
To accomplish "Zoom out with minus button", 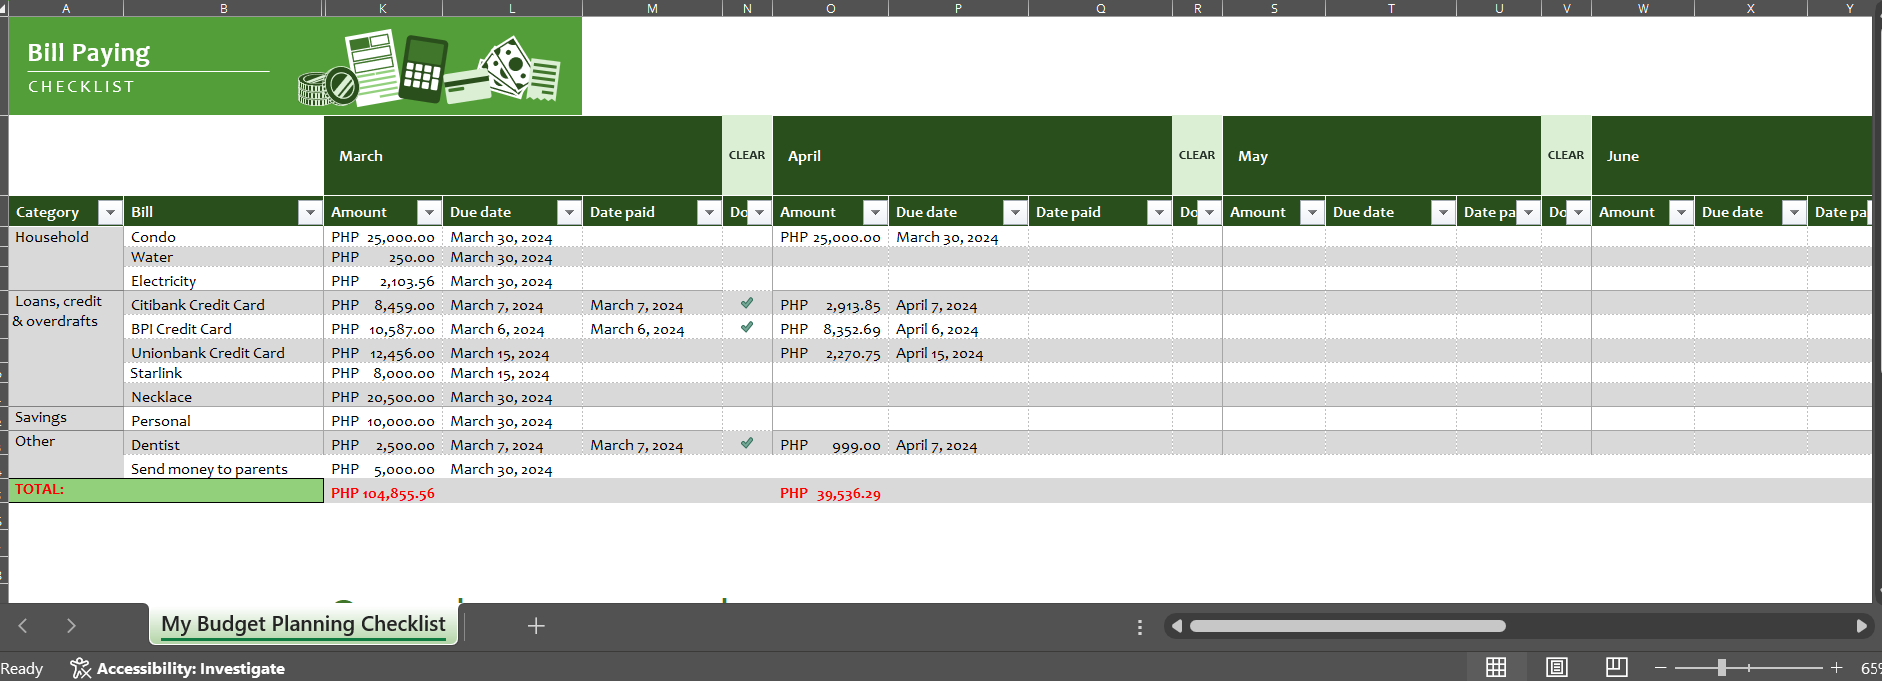I will pos(1661,667).
